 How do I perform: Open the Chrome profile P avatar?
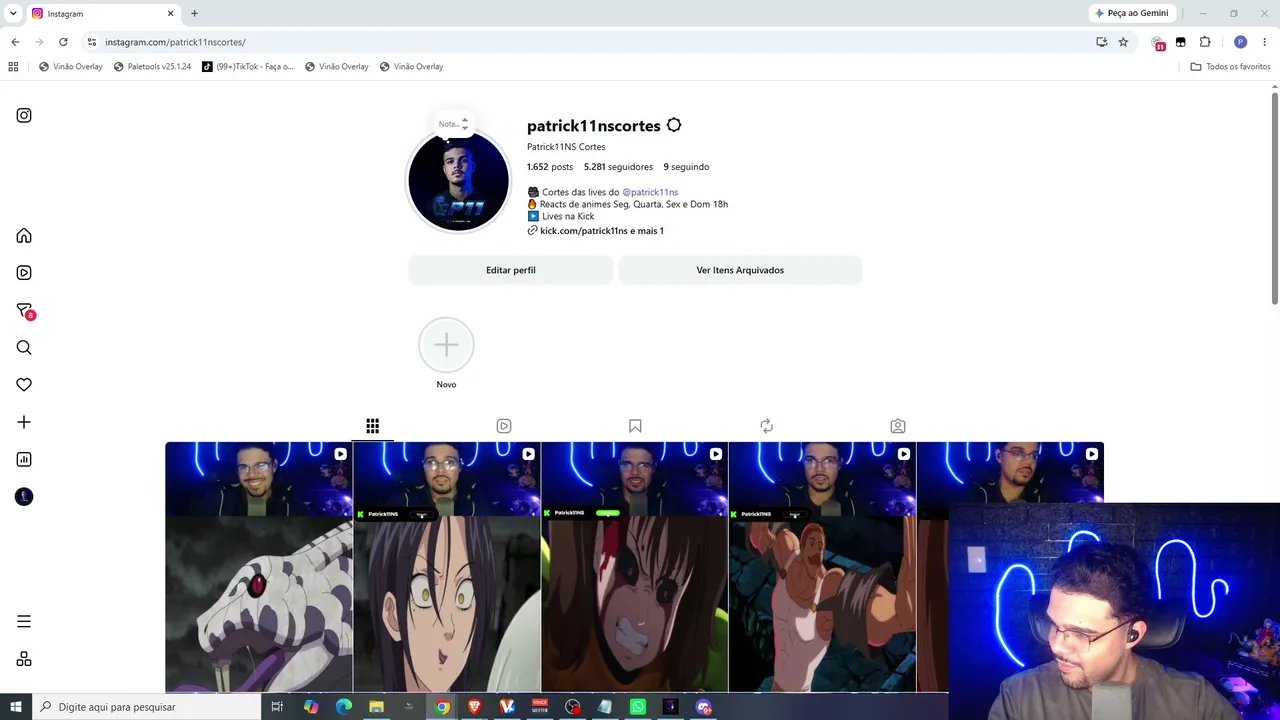pyautogui.click(x=1240, y=42)
